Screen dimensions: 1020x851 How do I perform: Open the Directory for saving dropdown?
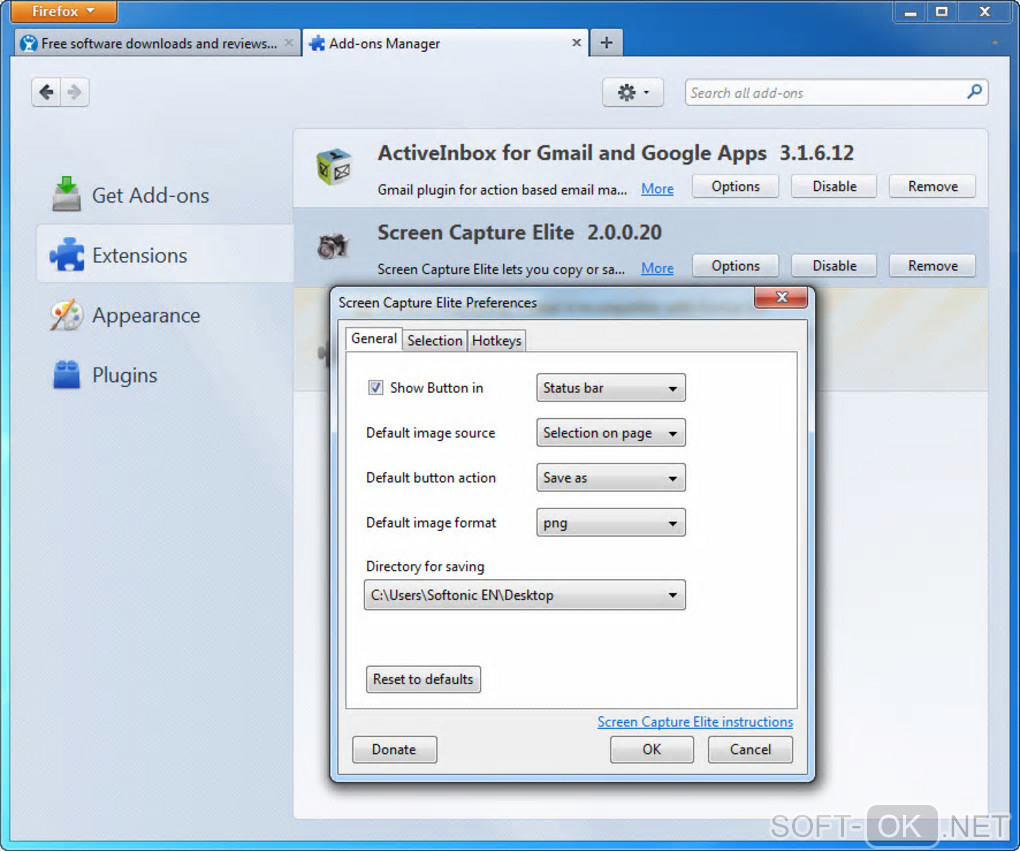524,595
